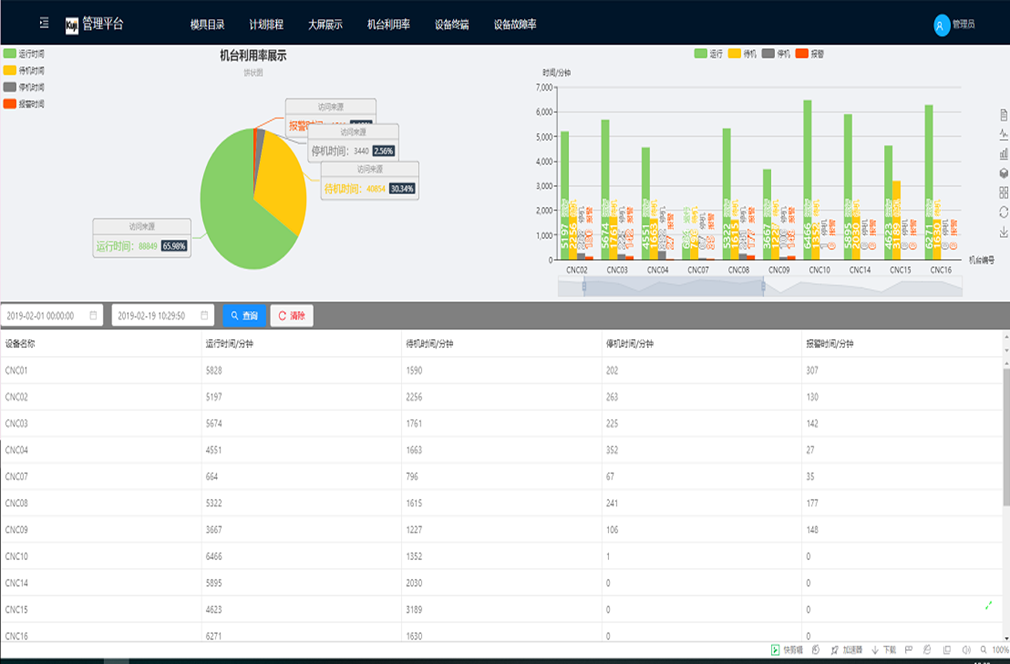Click the table vertical scrollbar thumb
The image size is (1010, 664).
(x=1006, y=438)
